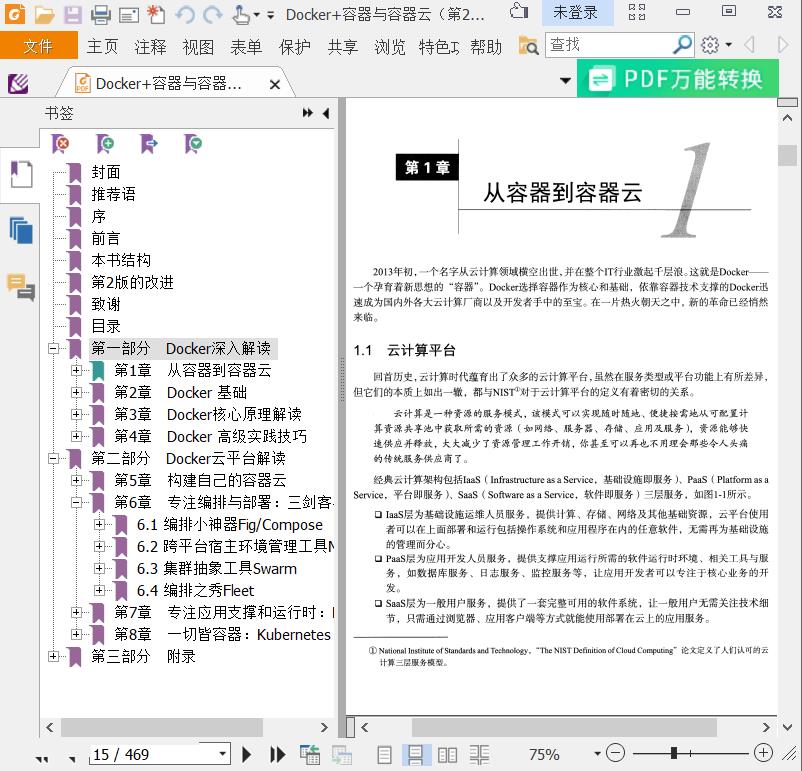Viewport: 802px width, 771px height.
Task: Open bookmark 6.4 编排之秀Fleet
Action: click(x=195, y=590)
